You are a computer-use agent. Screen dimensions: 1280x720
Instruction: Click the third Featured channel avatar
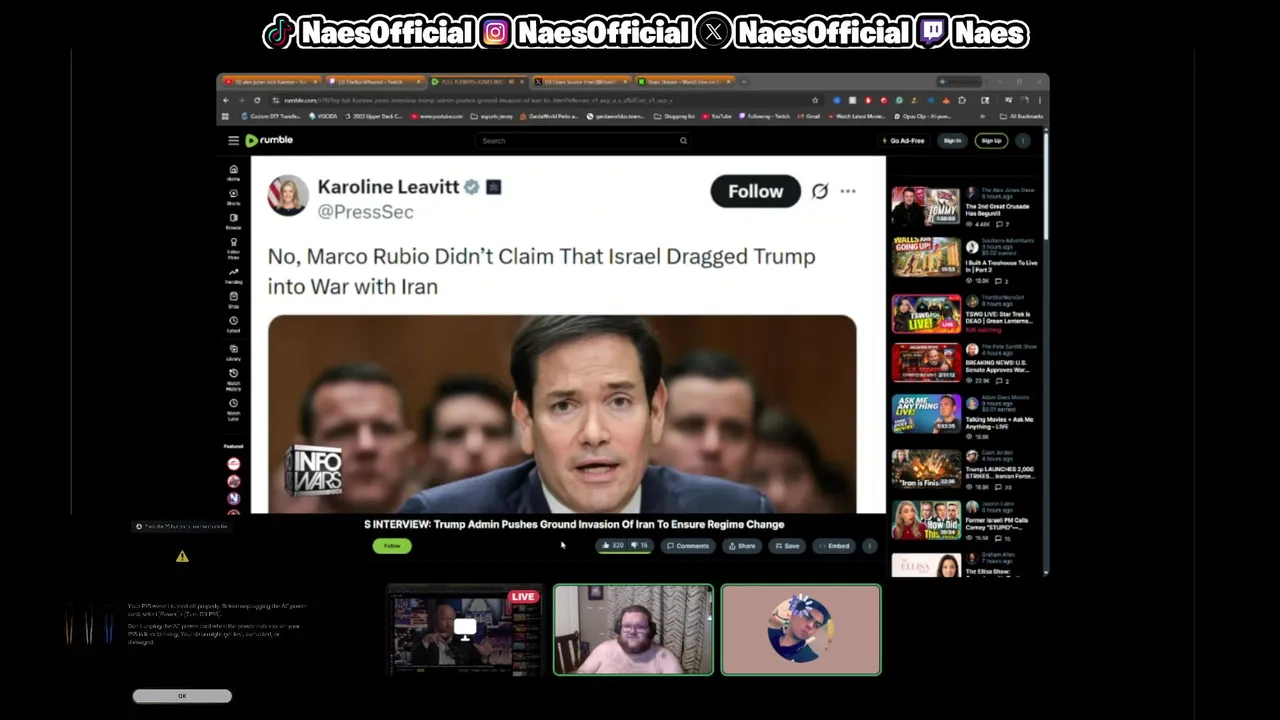233,497
